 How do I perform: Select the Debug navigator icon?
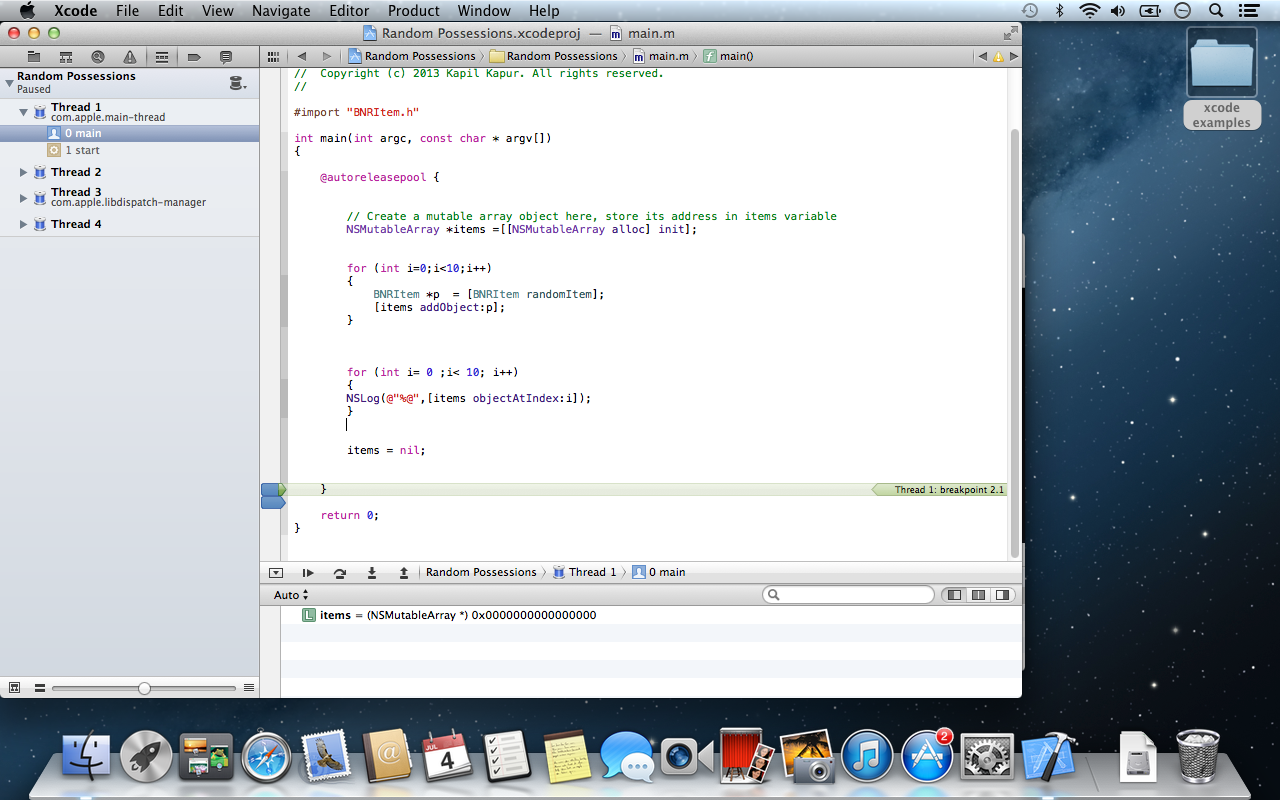pyautogui.click(x=162, y=57)
